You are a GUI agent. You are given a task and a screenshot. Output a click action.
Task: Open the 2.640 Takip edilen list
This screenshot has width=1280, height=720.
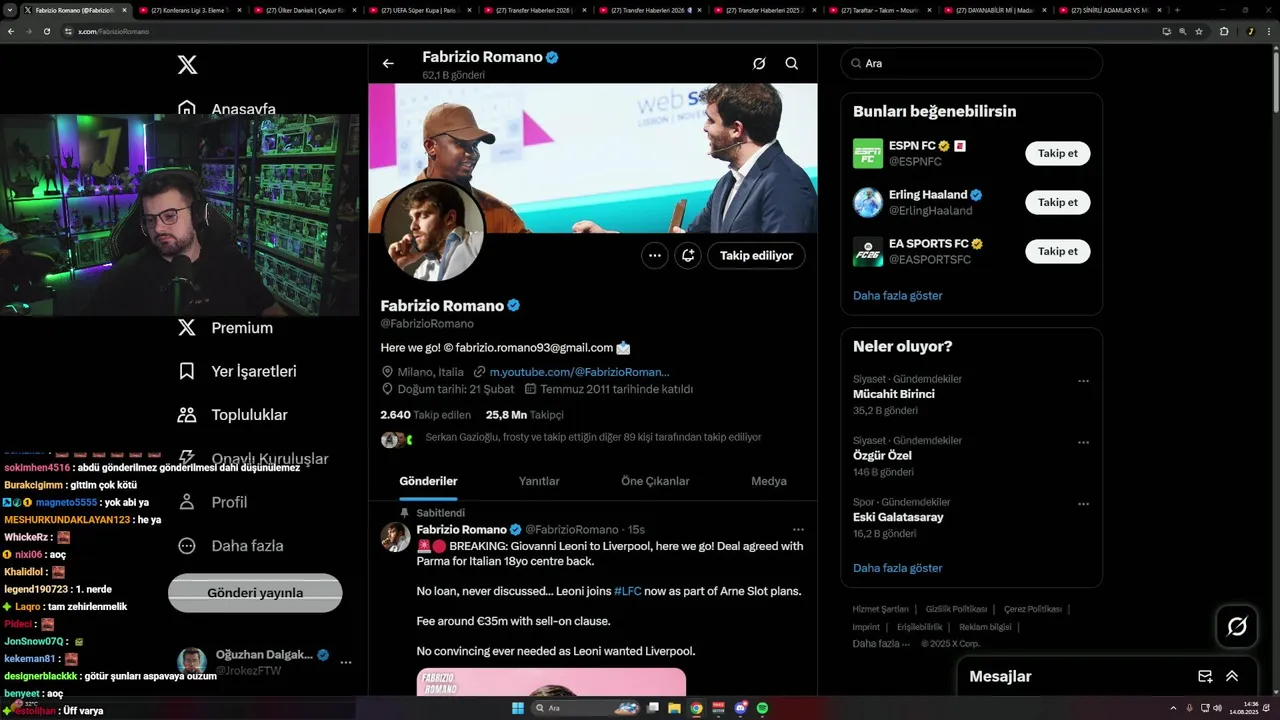coord(425,414)
